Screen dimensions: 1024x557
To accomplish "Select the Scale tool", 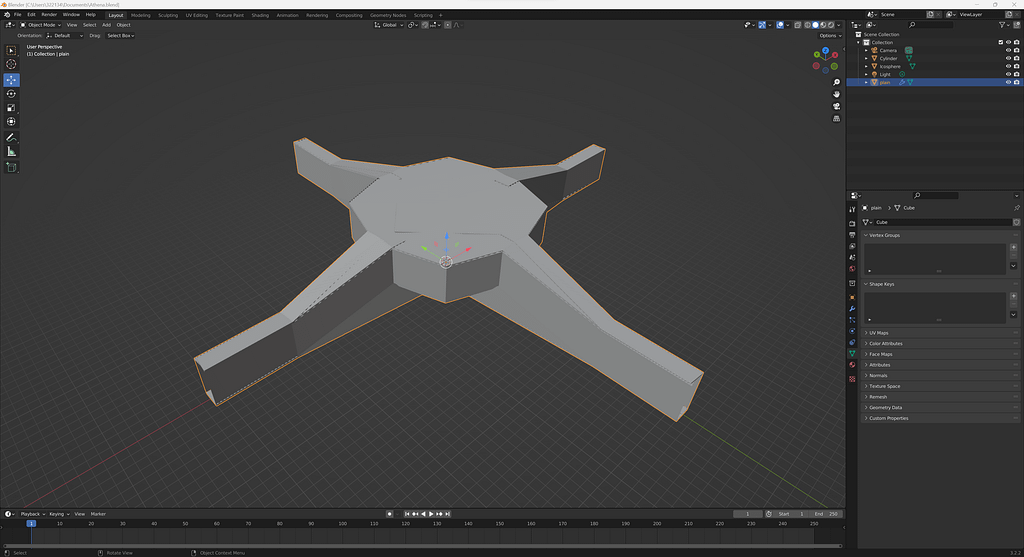I will 12,108.
